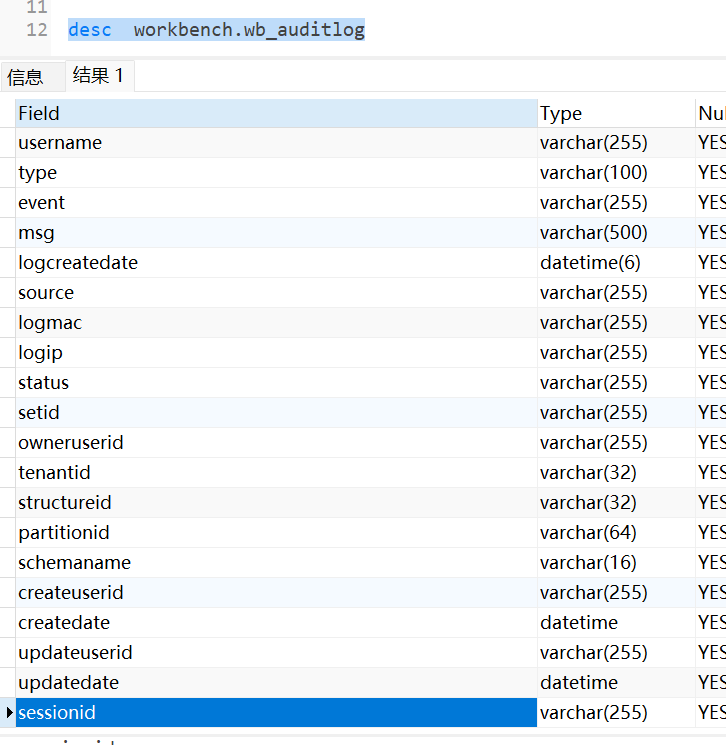The height and width of the screenshot is (745, 726).
Task: Click varchar(255) in the sessionid row
Action: coord(593,713)
